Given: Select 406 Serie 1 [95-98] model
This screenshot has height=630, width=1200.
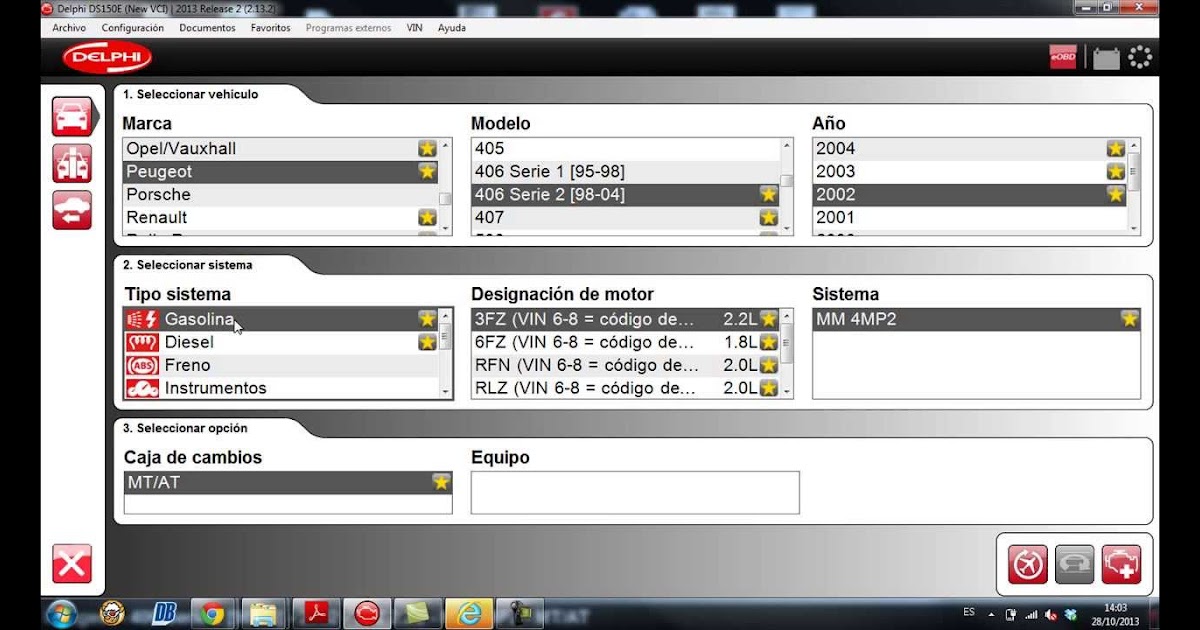Looking at the screenshot, I should pyautogui.click(x=625, y=171).
